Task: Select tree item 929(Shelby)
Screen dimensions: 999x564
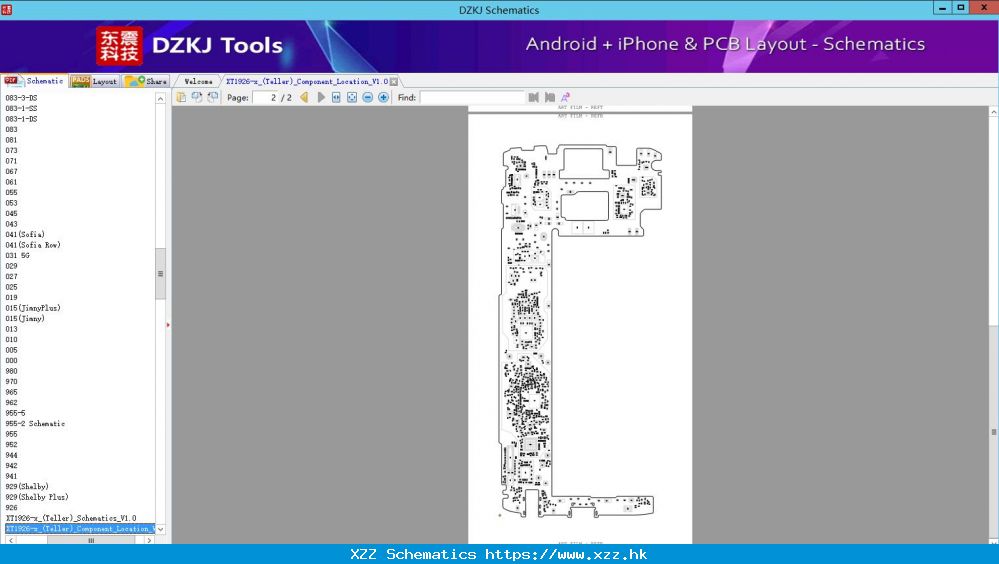Action: [x=27, y=487]
